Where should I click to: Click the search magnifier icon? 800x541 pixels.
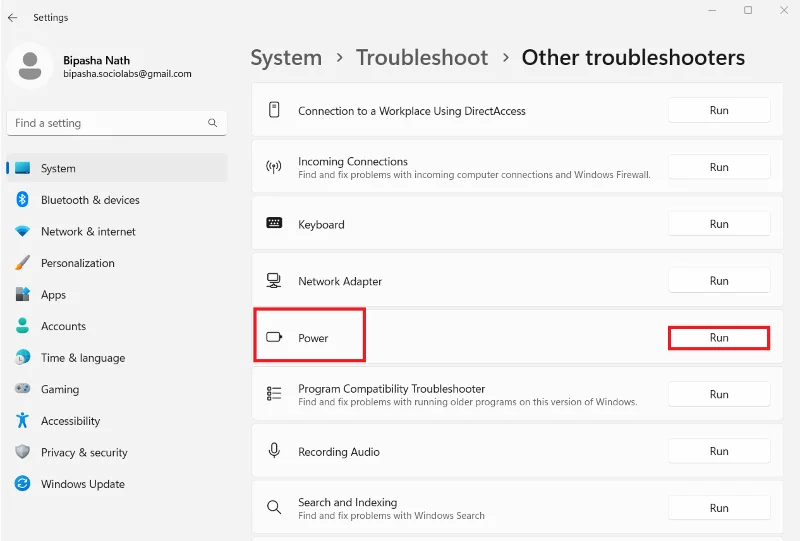[x=212, y=123]
